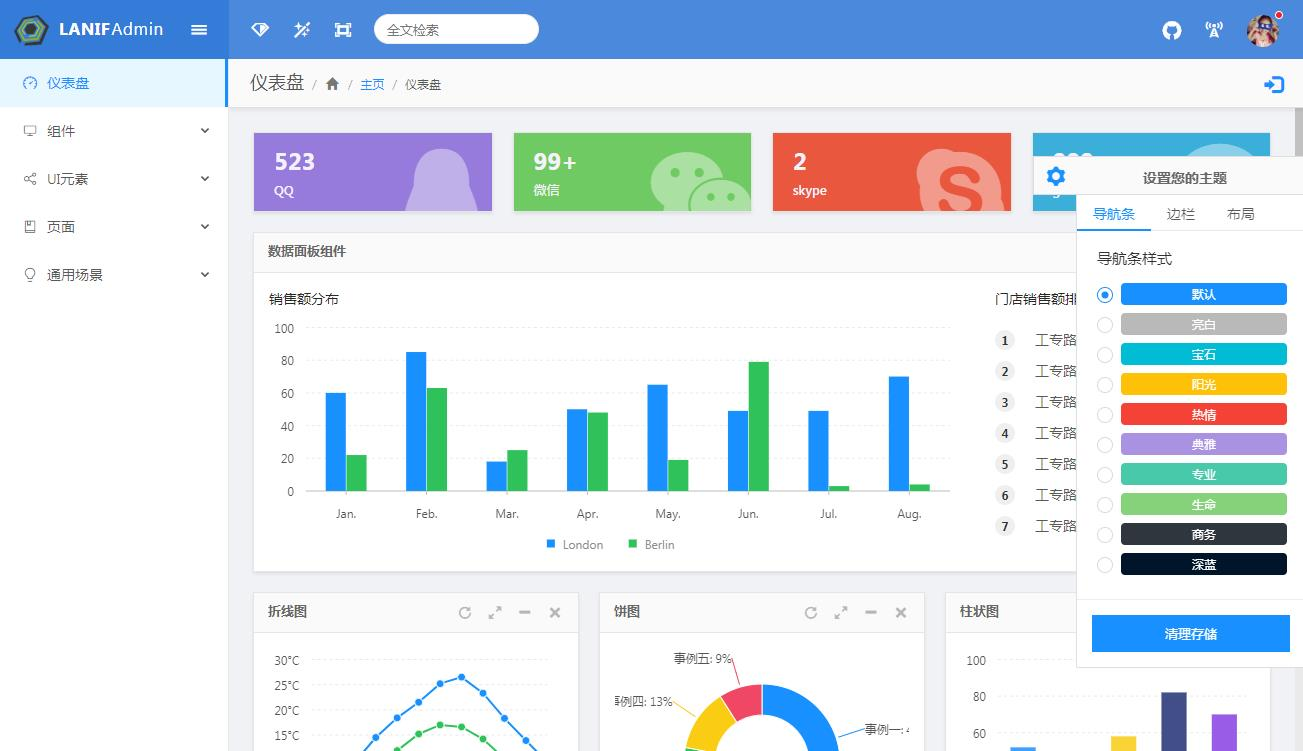Screen dimensions: 1303x751
Task: Expand the 折线图 panel to fullscreen
Action: tap(495, 613)
